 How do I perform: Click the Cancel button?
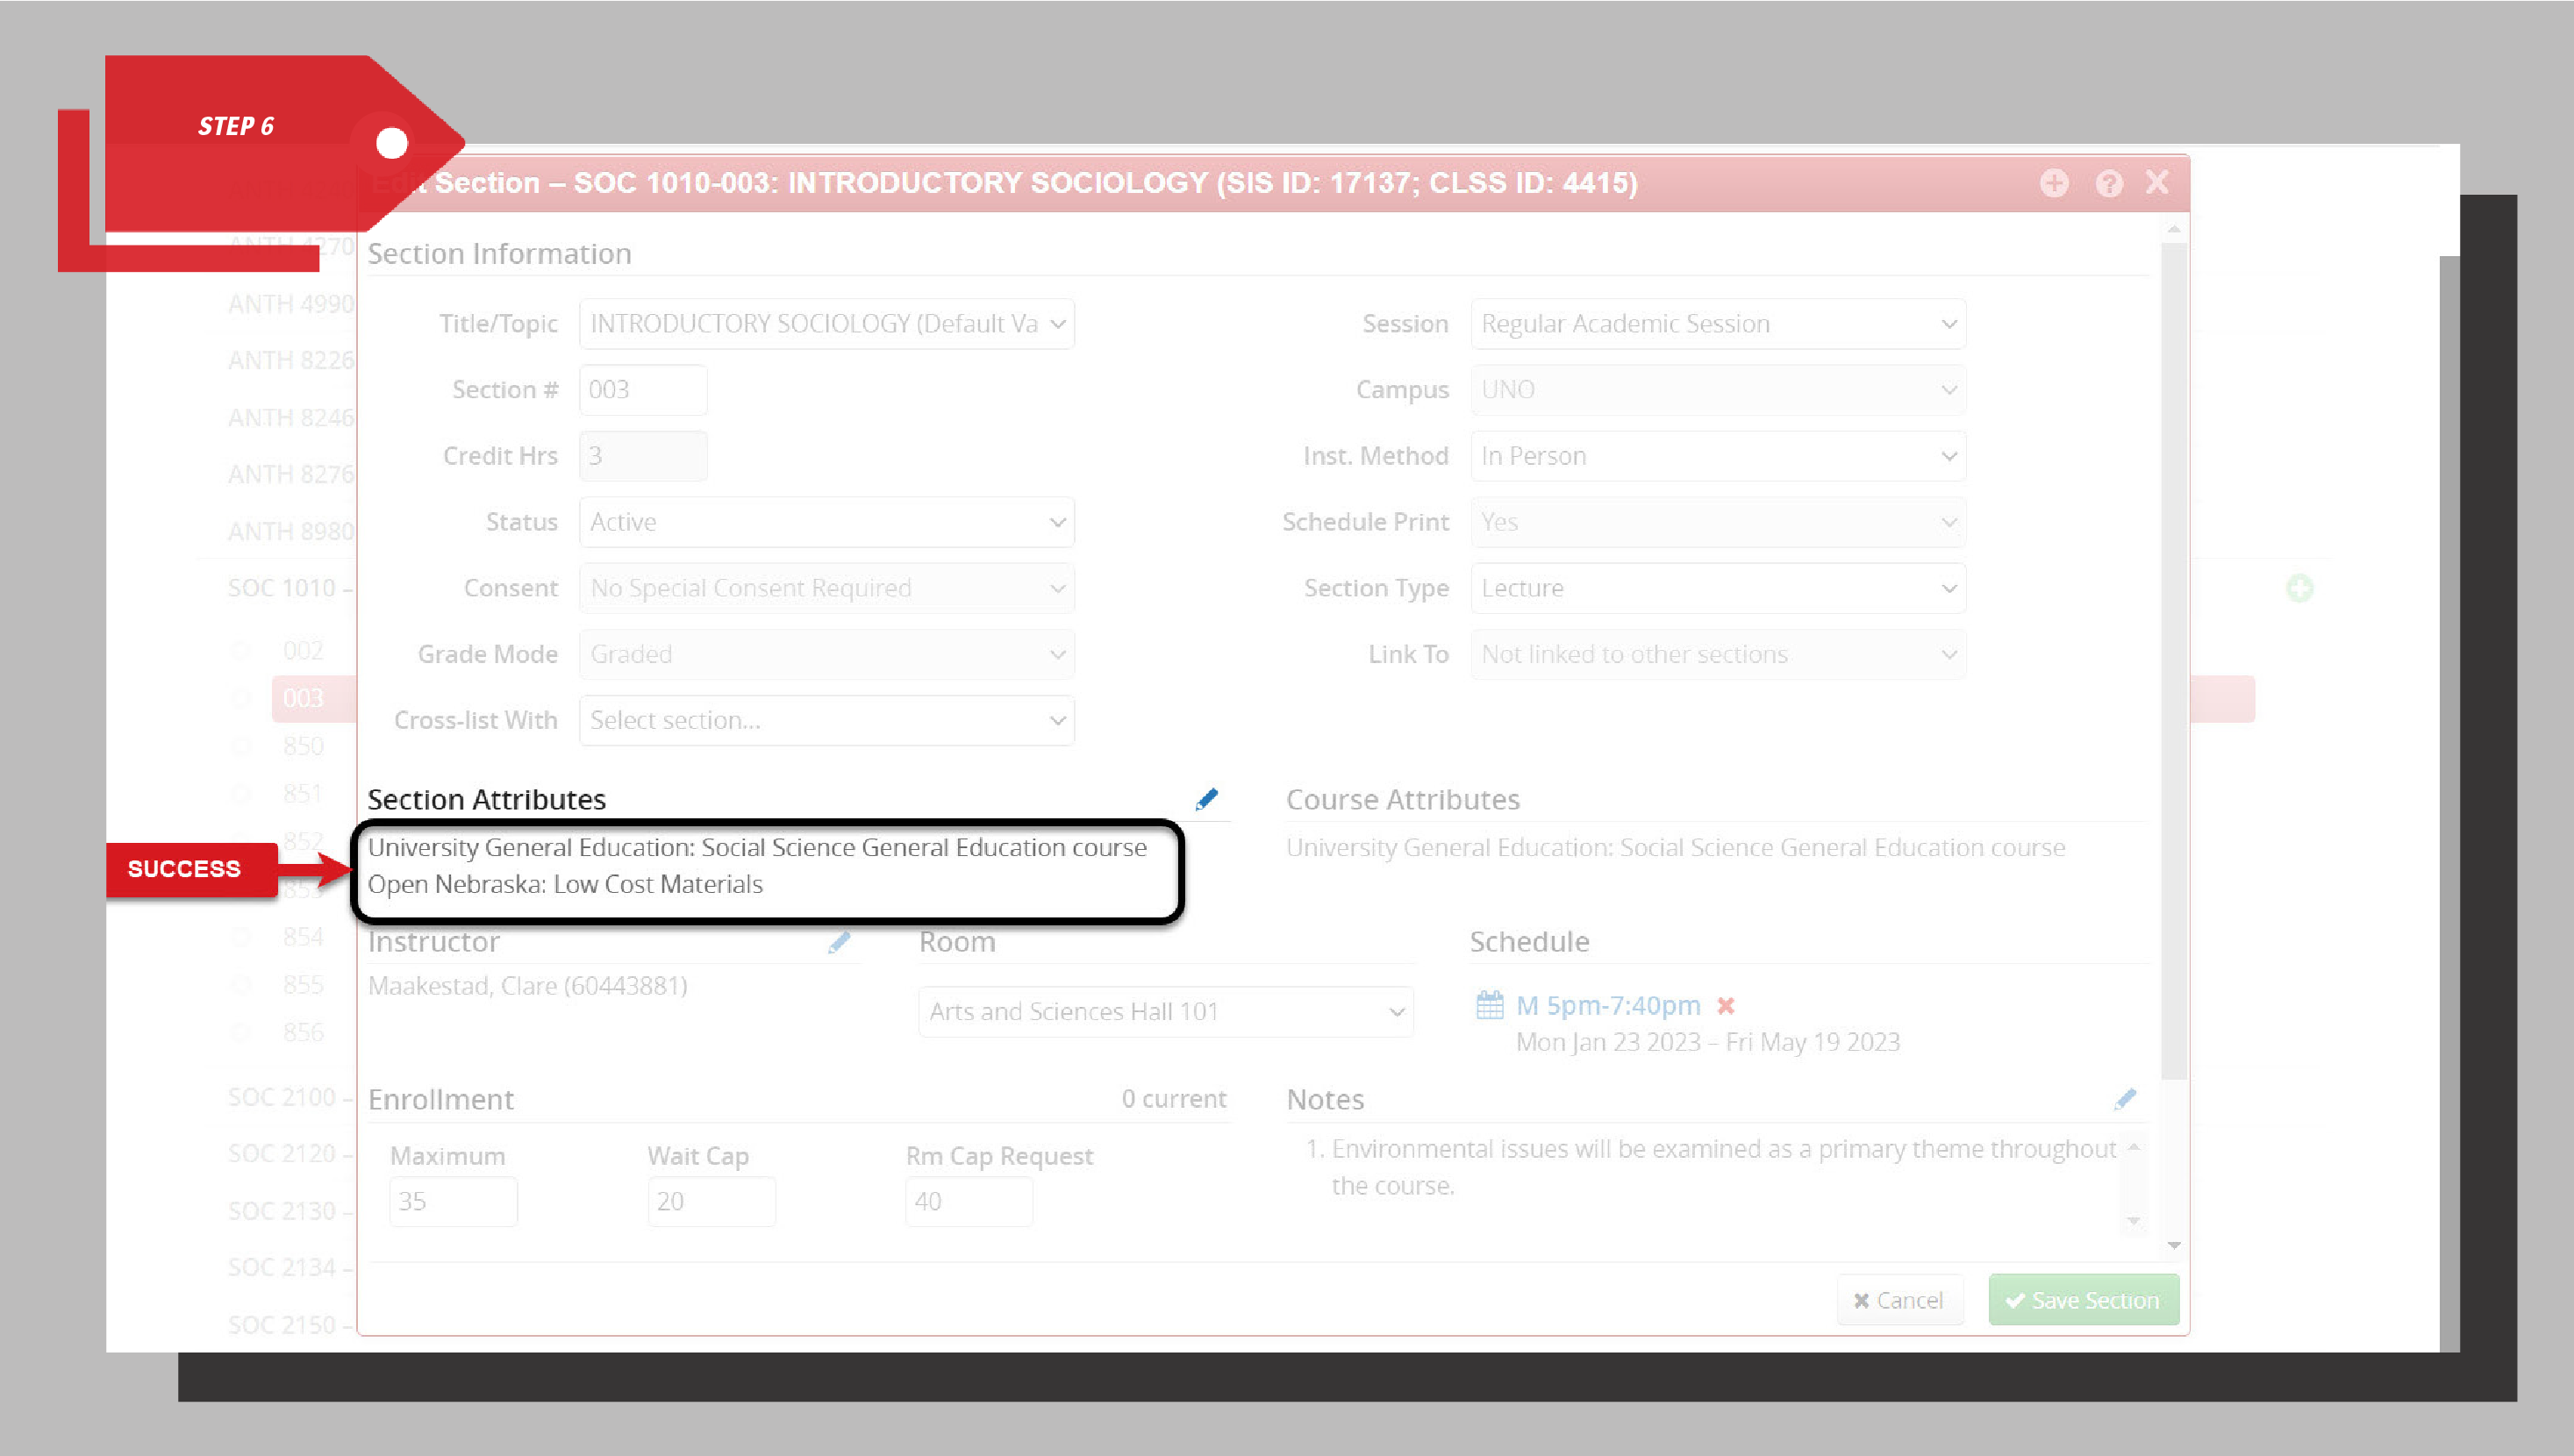click(x=1899, y=1299)
